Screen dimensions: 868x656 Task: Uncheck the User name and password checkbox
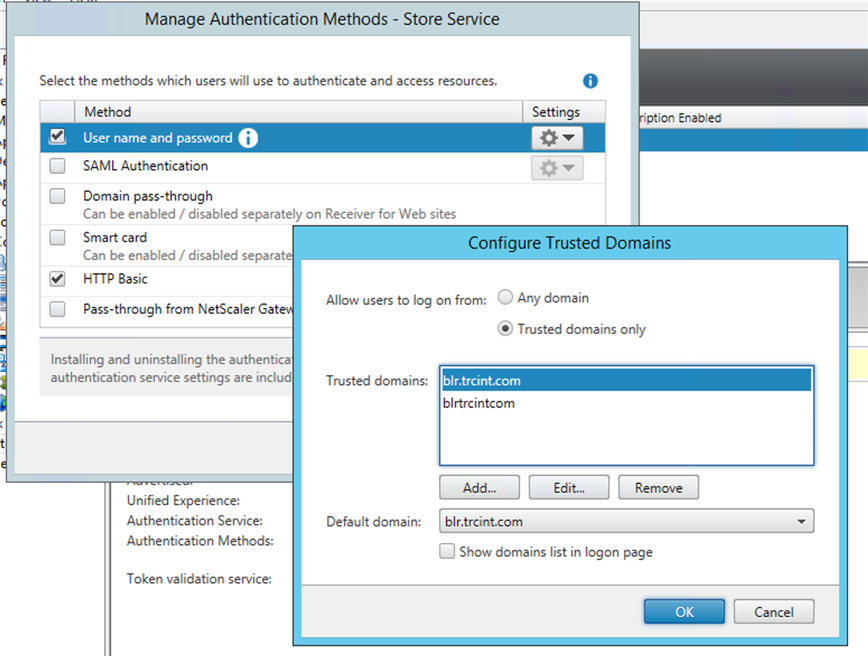click(57, 136)
